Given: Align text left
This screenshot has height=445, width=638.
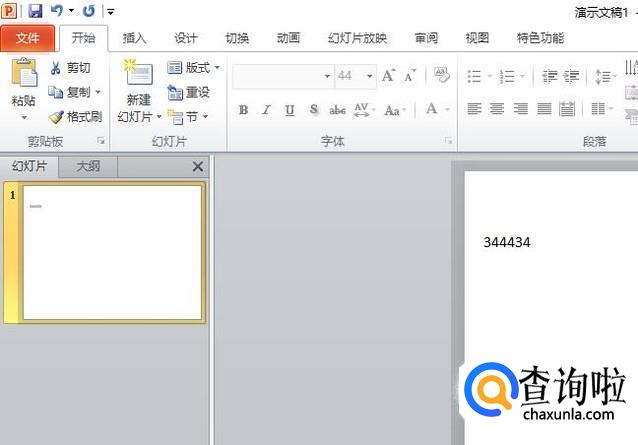Looking at the screenshot, I should 474,109.
